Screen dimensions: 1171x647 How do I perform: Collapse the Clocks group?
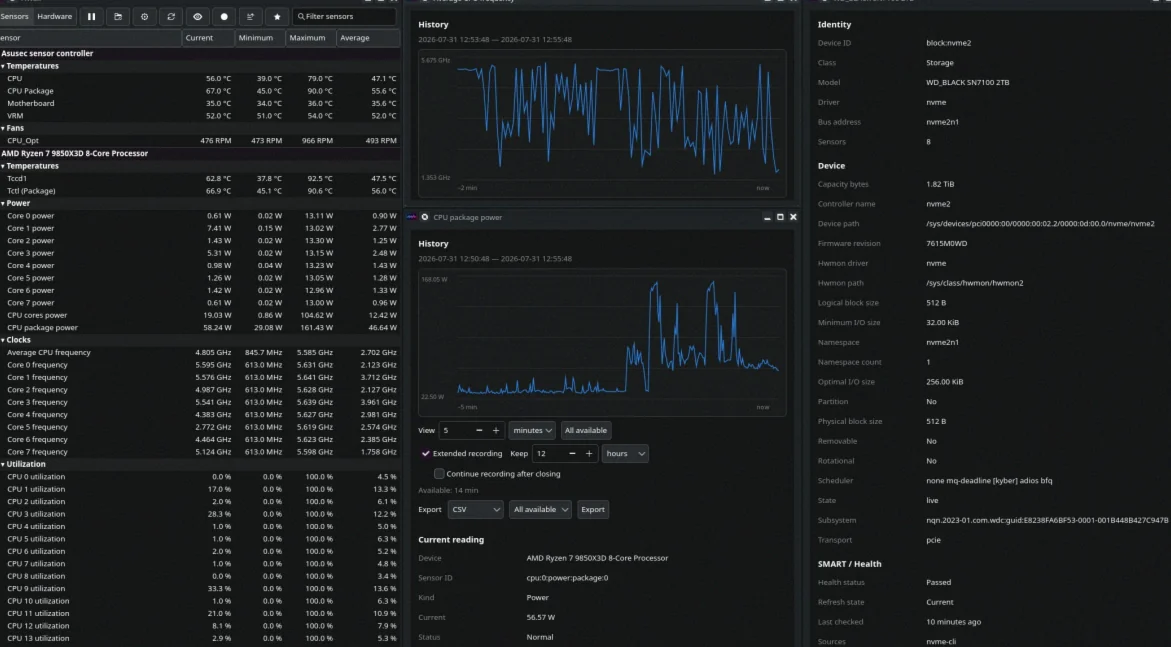[3, 340]
